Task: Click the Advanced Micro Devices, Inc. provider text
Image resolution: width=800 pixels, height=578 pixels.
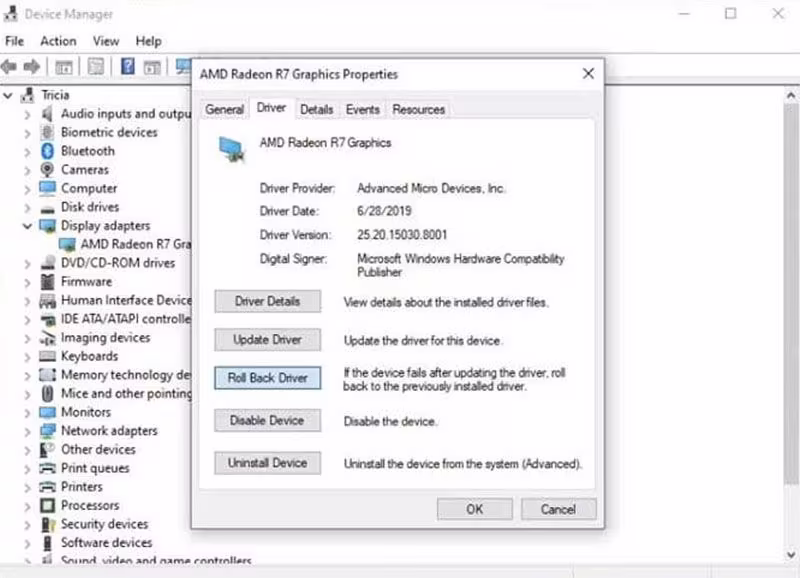Action: click(x=431, y=188)
